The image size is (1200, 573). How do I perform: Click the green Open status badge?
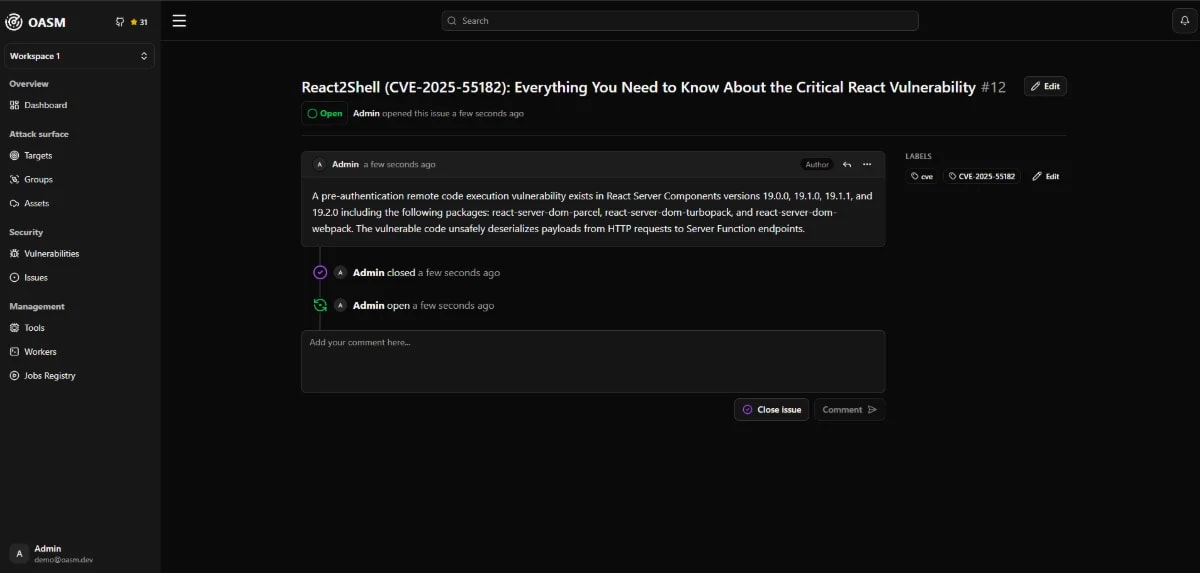325,113
